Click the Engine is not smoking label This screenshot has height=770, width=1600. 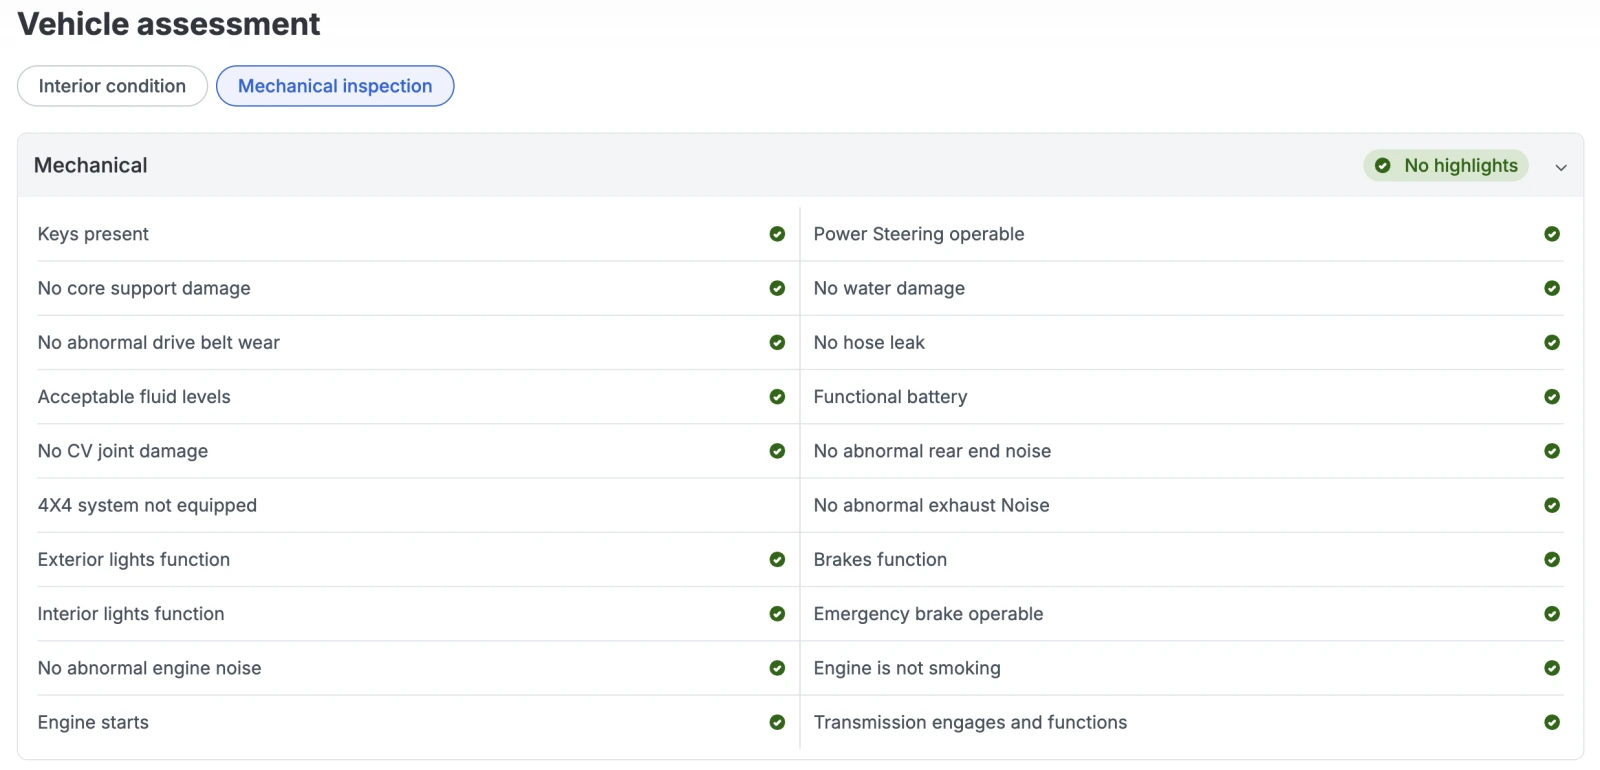[x=907, y=668]
